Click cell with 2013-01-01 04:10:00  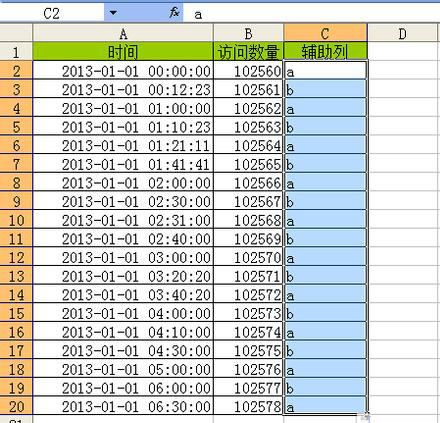(x=123, y=331)
